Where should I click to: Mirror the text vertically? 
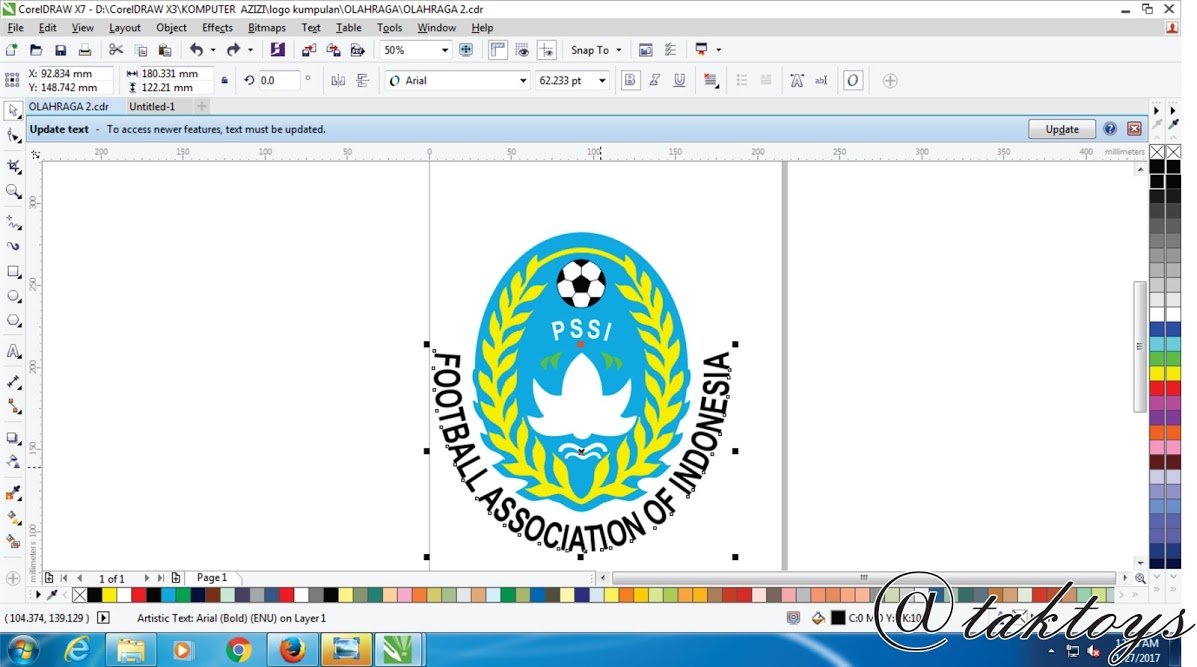(x=363, y=81)
